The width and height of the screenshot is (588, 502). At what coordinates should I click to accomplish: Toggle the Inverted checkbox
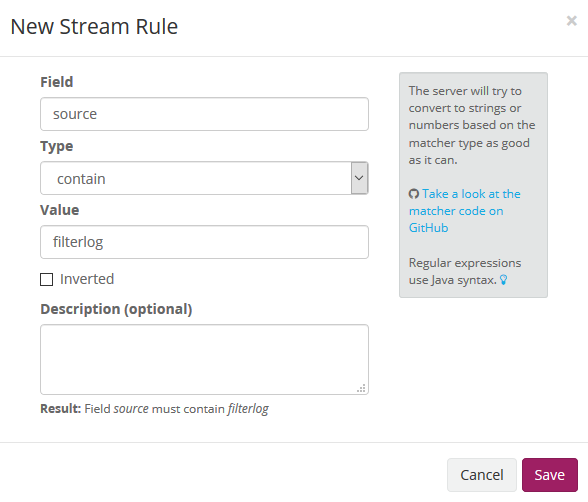pos(46,279)
